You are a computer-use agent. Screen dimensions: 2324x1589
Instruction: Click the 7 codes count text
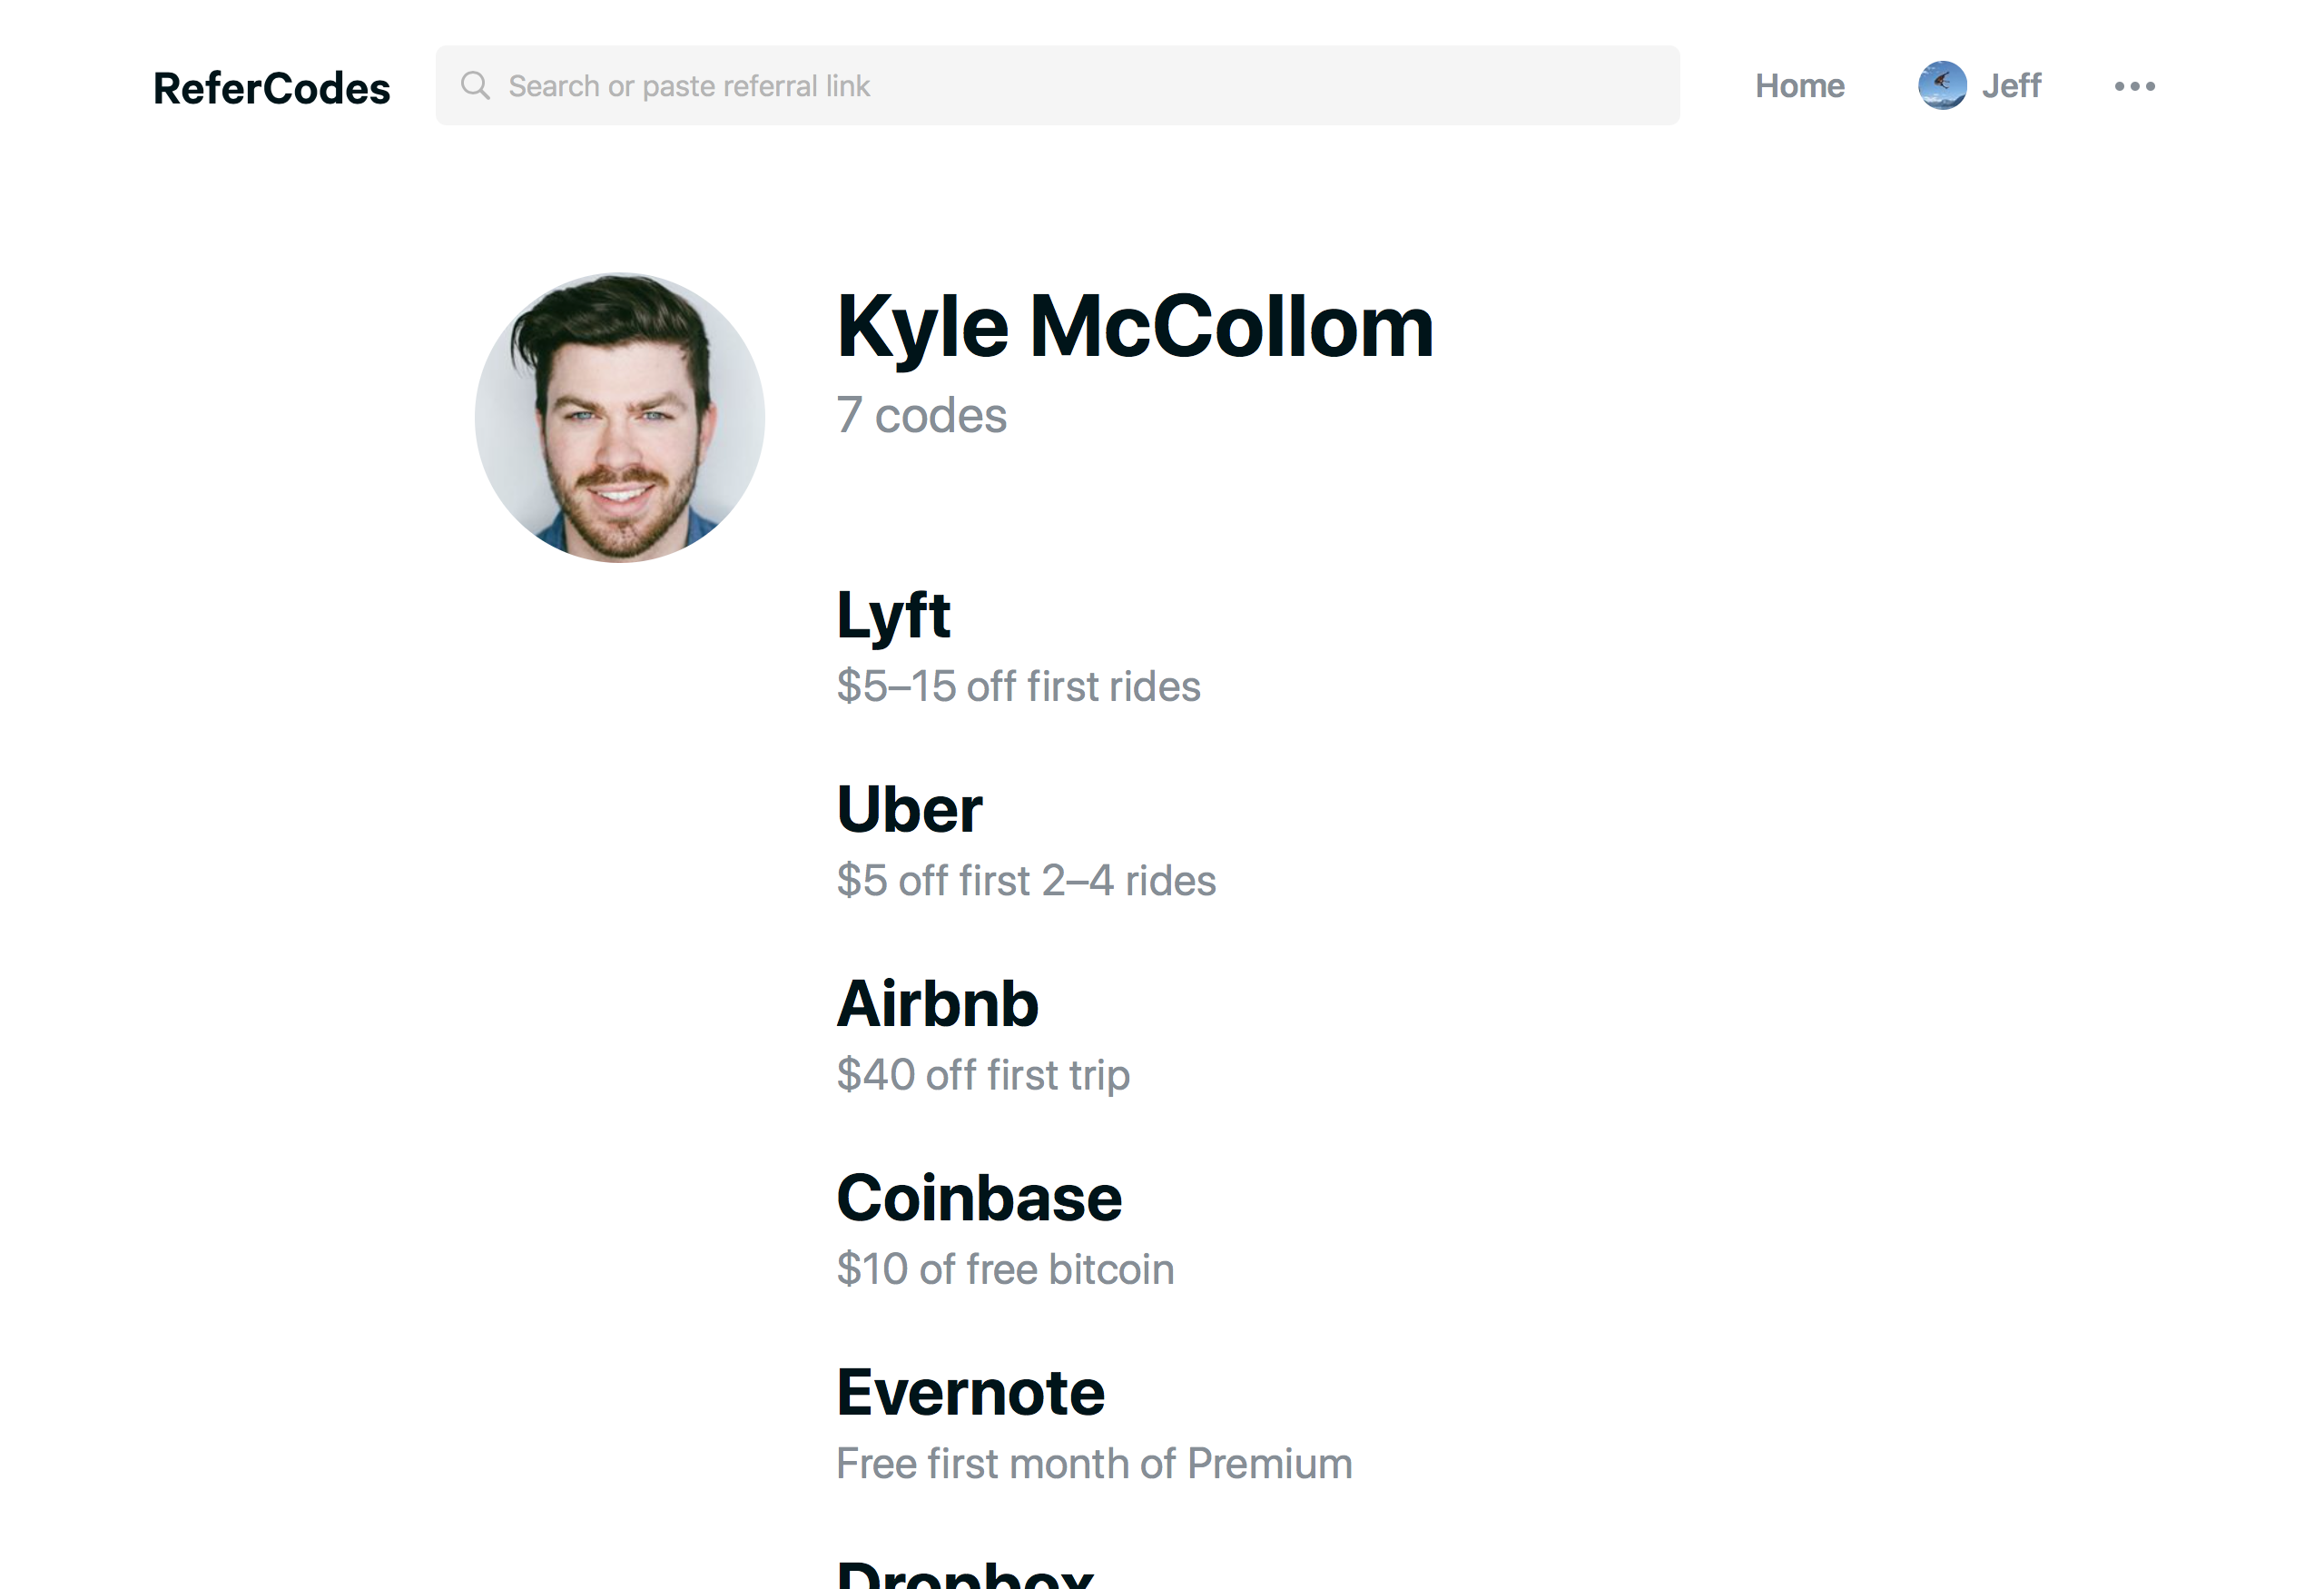point(921,415)
